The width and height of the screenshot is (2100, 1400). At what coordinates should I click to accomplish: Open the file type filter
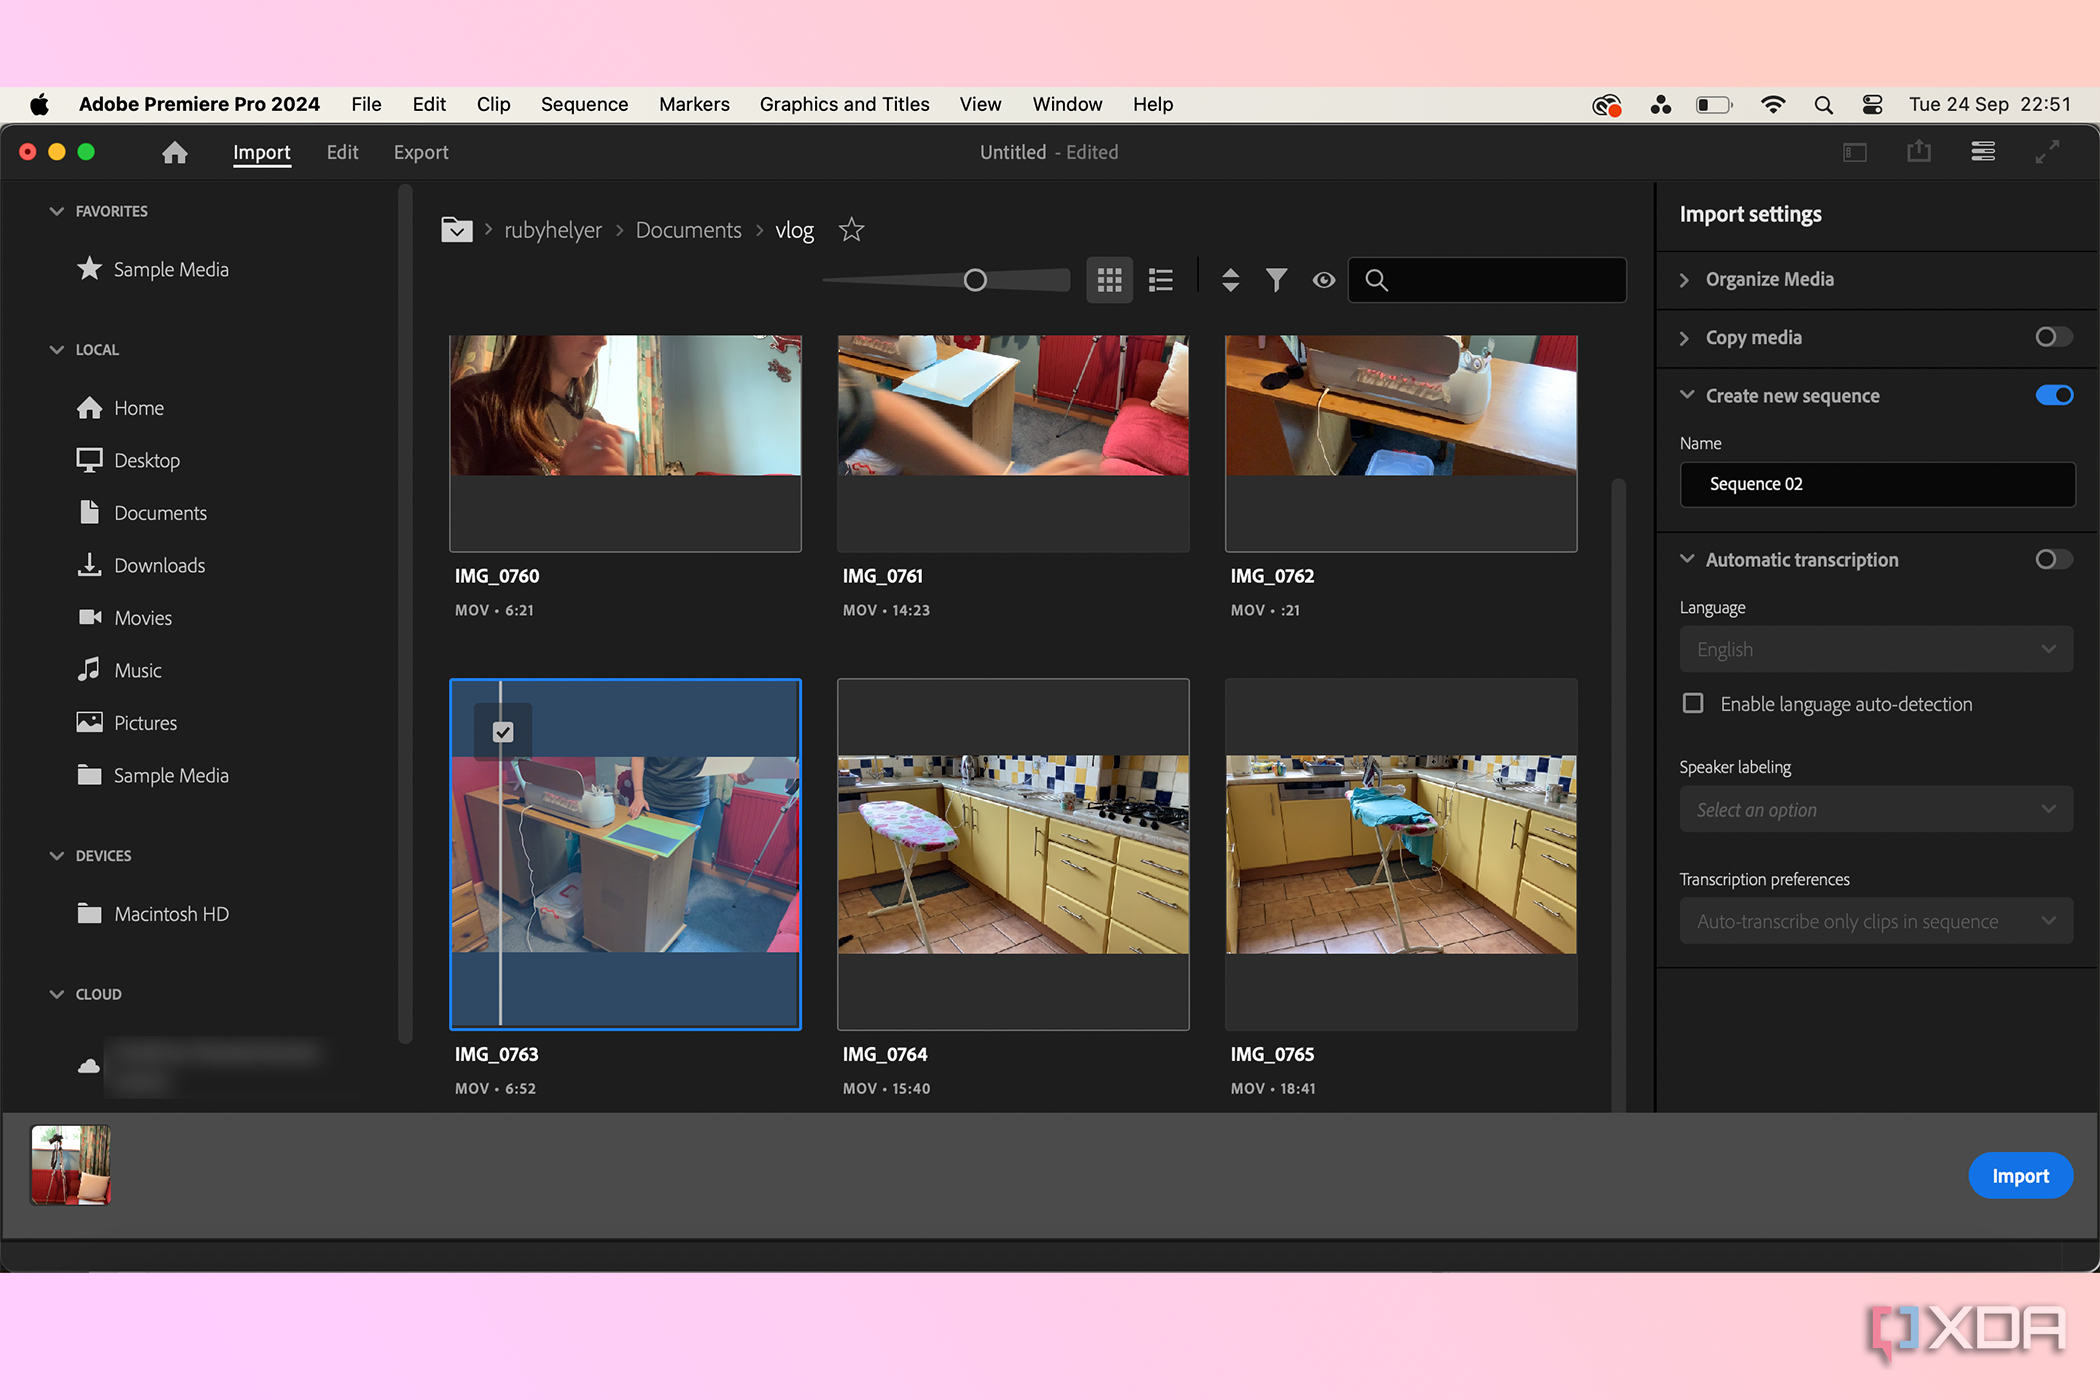1277,280
